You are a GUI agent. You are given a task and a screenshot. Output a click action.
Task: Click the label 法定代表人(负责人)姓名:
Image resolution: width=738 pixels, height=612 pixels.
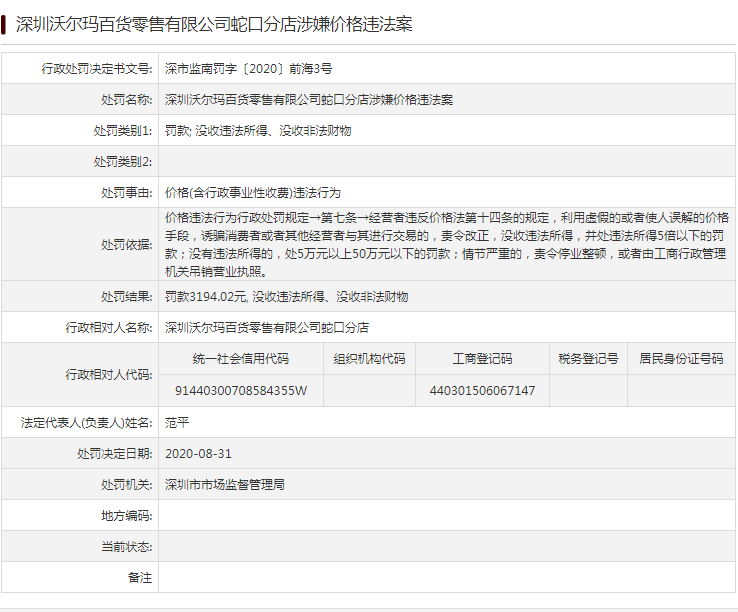87,423
